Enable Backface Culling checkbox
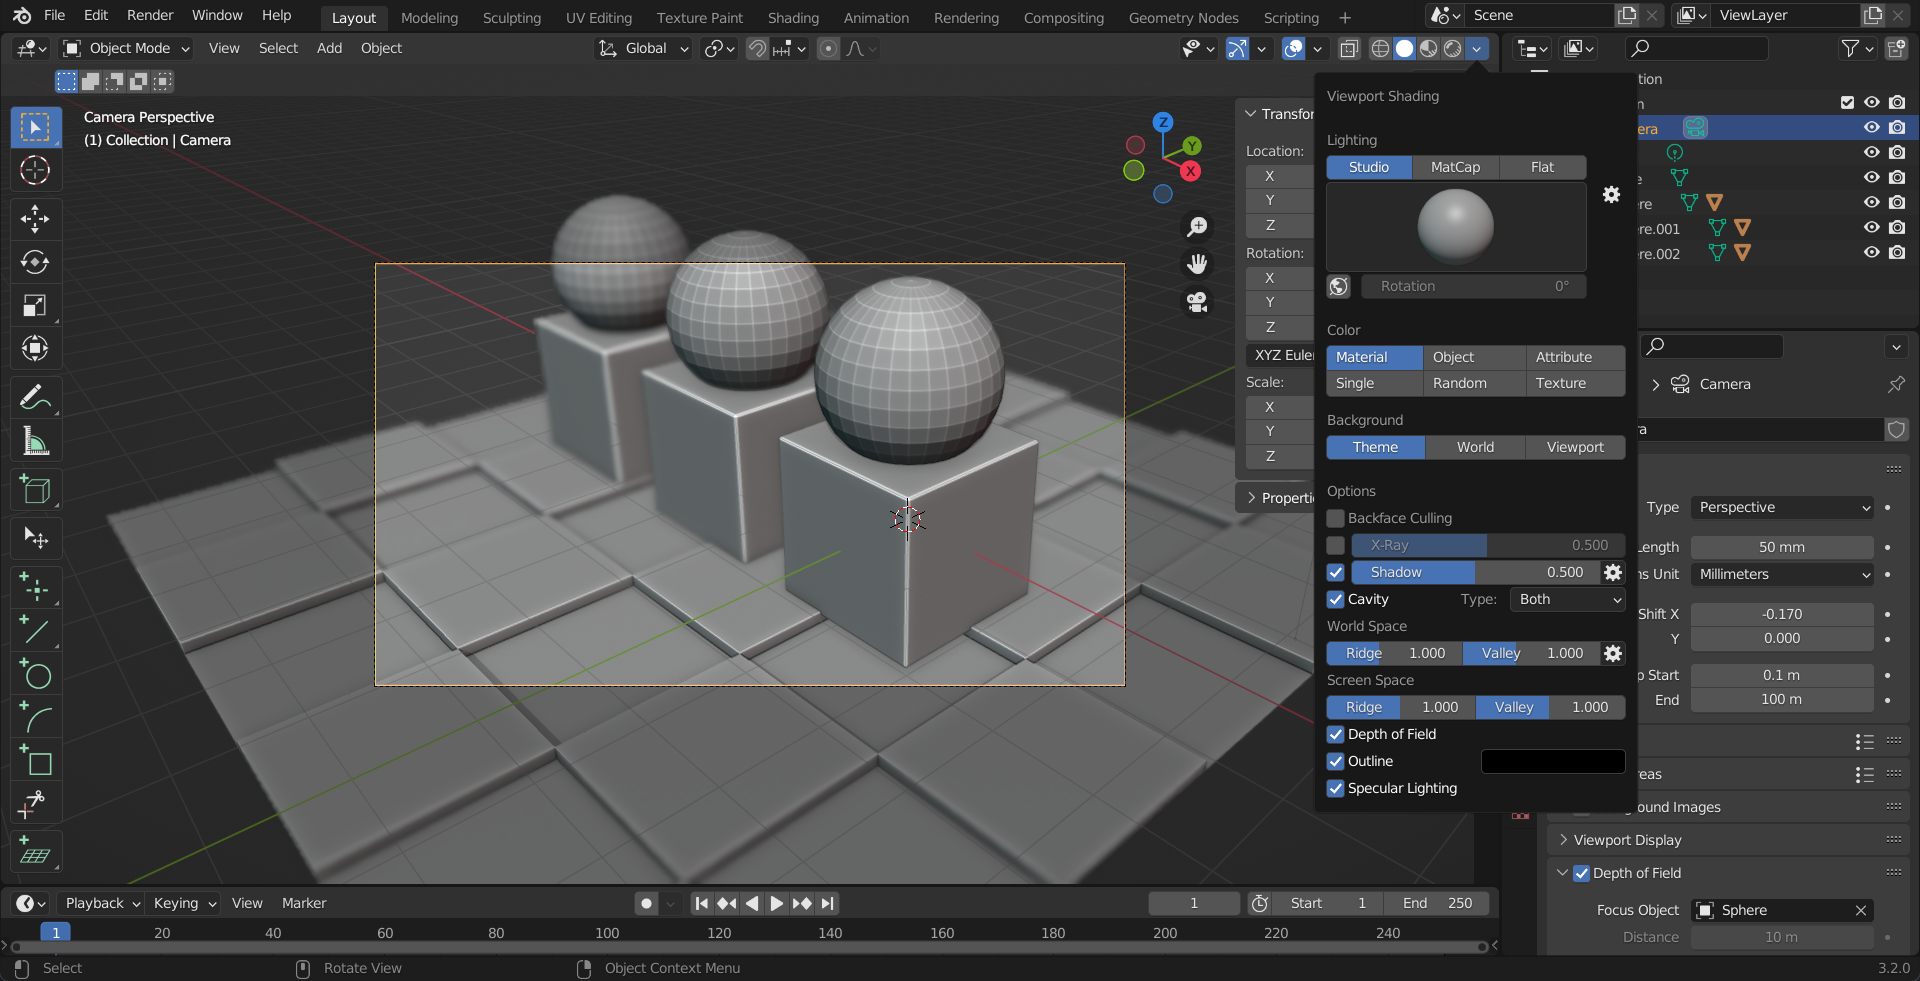Image resolution: width=1920 pixels, height=981 pixels. click(x=1336, y=519)
